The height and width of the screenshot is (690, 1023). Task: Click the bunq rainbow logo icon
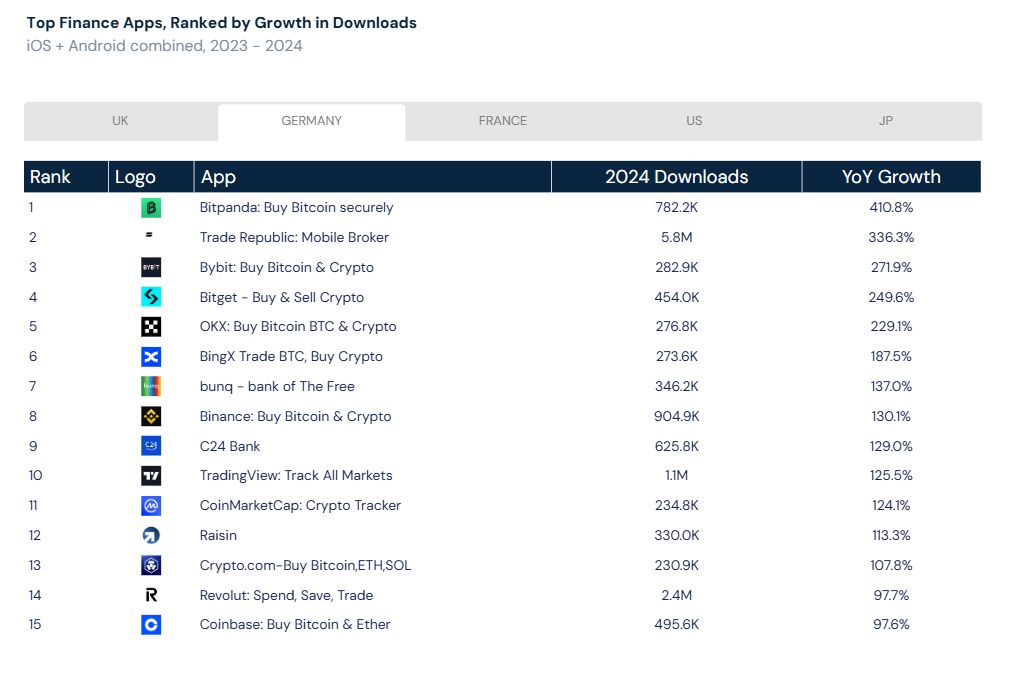click(x=151, y=387)
